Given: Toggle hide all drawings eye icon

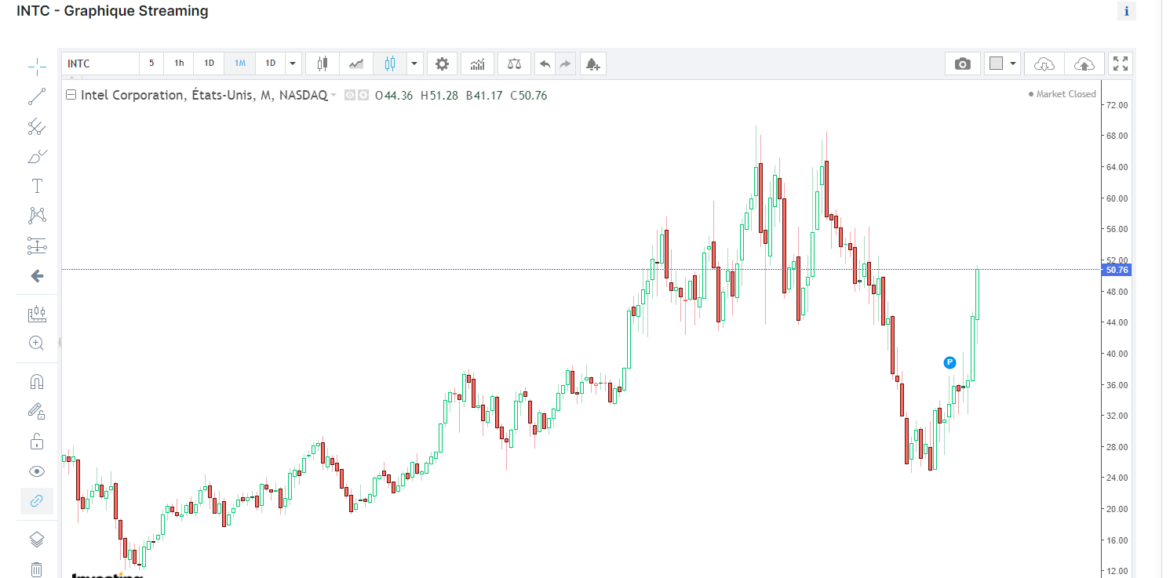Looking at the screenshot, I should tap(37, 471).
